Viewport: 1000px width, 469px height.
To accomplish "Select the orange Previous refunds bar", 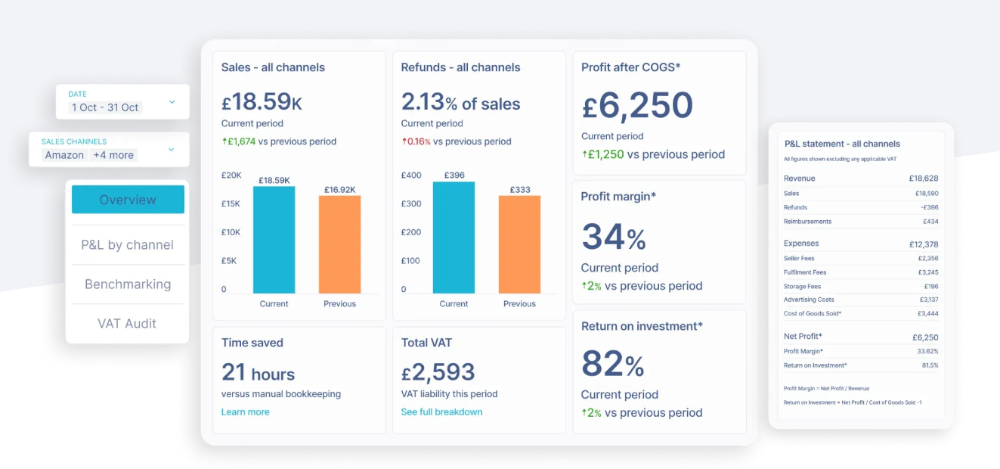I will (x=519, y=243).
